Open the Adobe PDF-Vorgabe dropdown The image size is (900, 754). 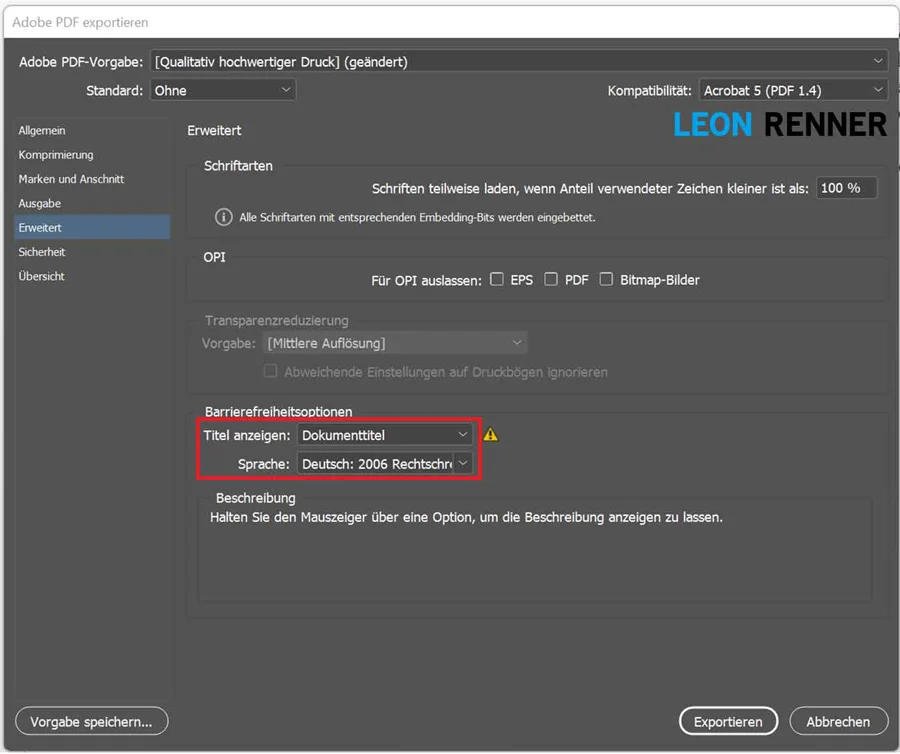point(519,62)
